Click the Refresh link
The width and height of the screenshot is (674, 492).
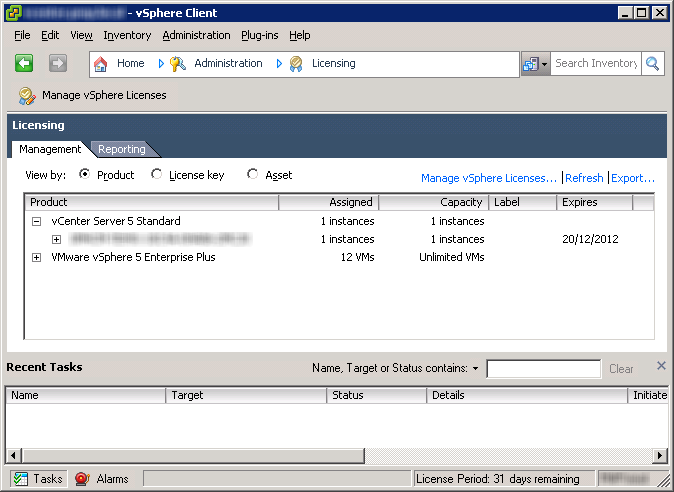click(584, 178)
